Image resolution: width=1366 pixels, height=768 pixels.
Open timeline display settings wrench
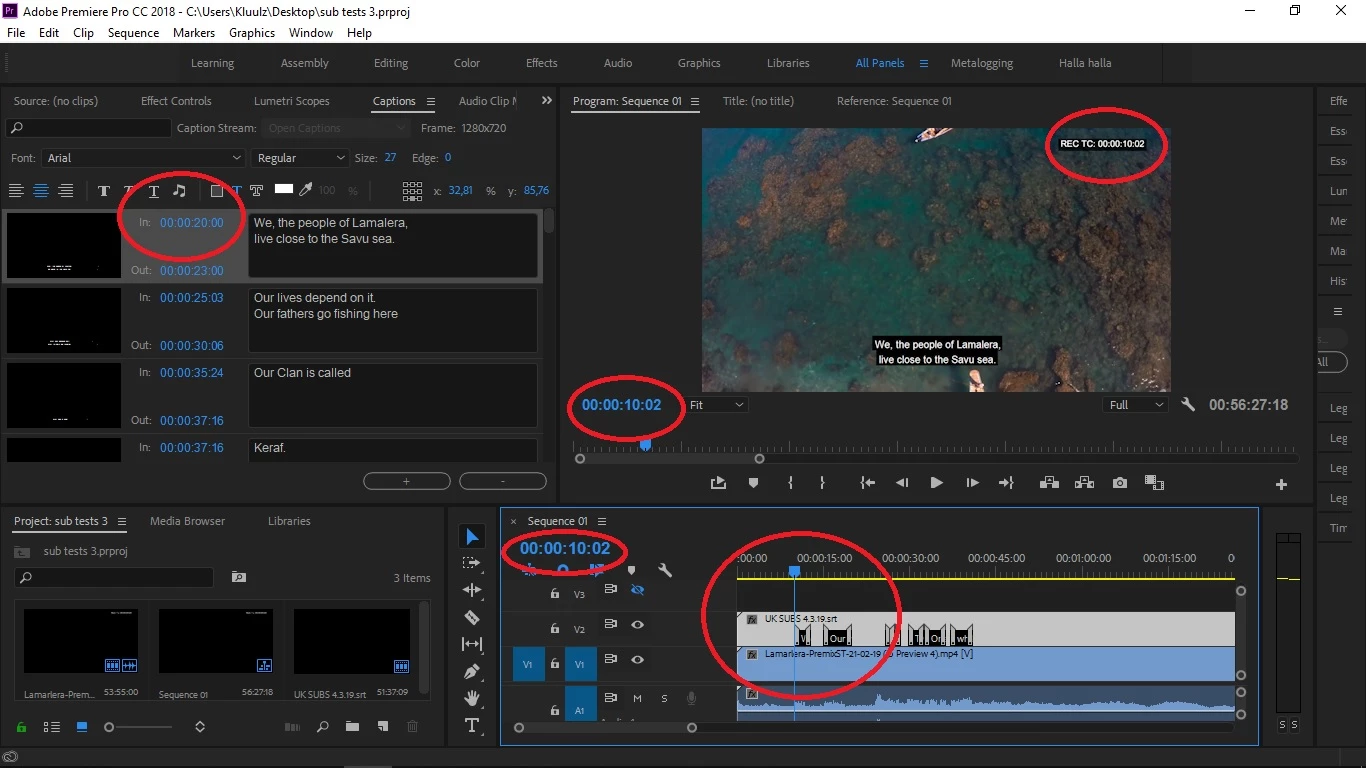(x=665, y=571)
